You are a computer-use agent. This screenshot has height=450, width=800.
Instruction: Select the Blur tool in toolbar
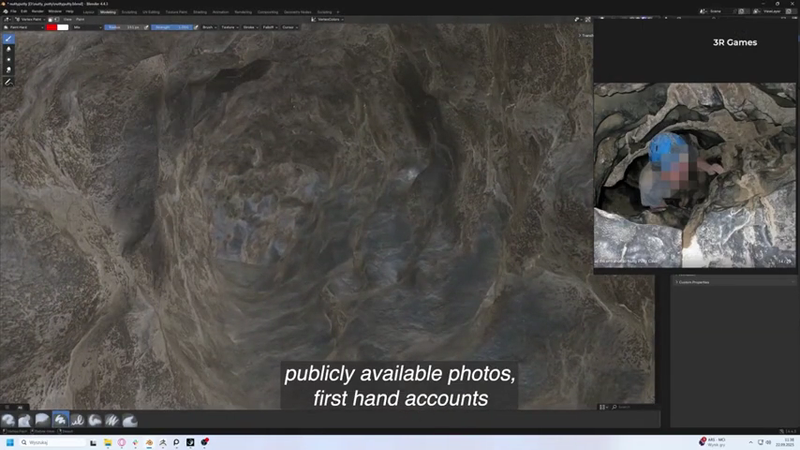(x=8, y=49)
